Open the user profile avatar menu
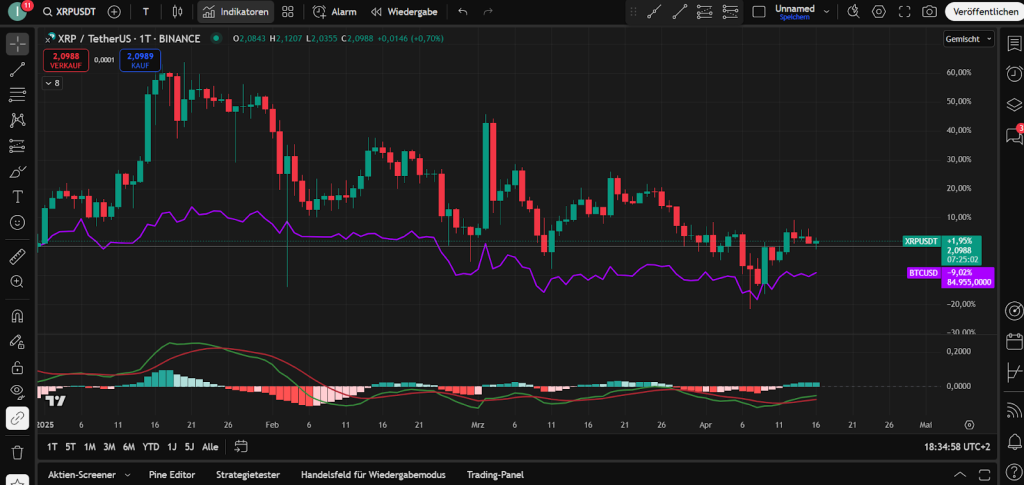Viewport: 1024px width, 485px height. coord(18,12)
